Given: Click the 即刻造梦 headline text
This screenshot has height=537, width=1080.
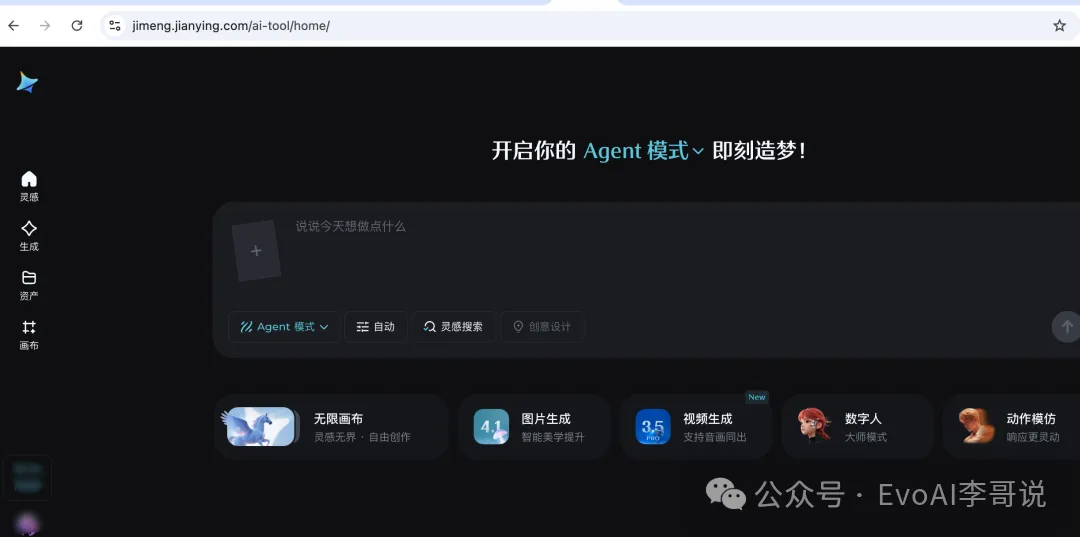Looking at the screenshot, I should 759,151.
